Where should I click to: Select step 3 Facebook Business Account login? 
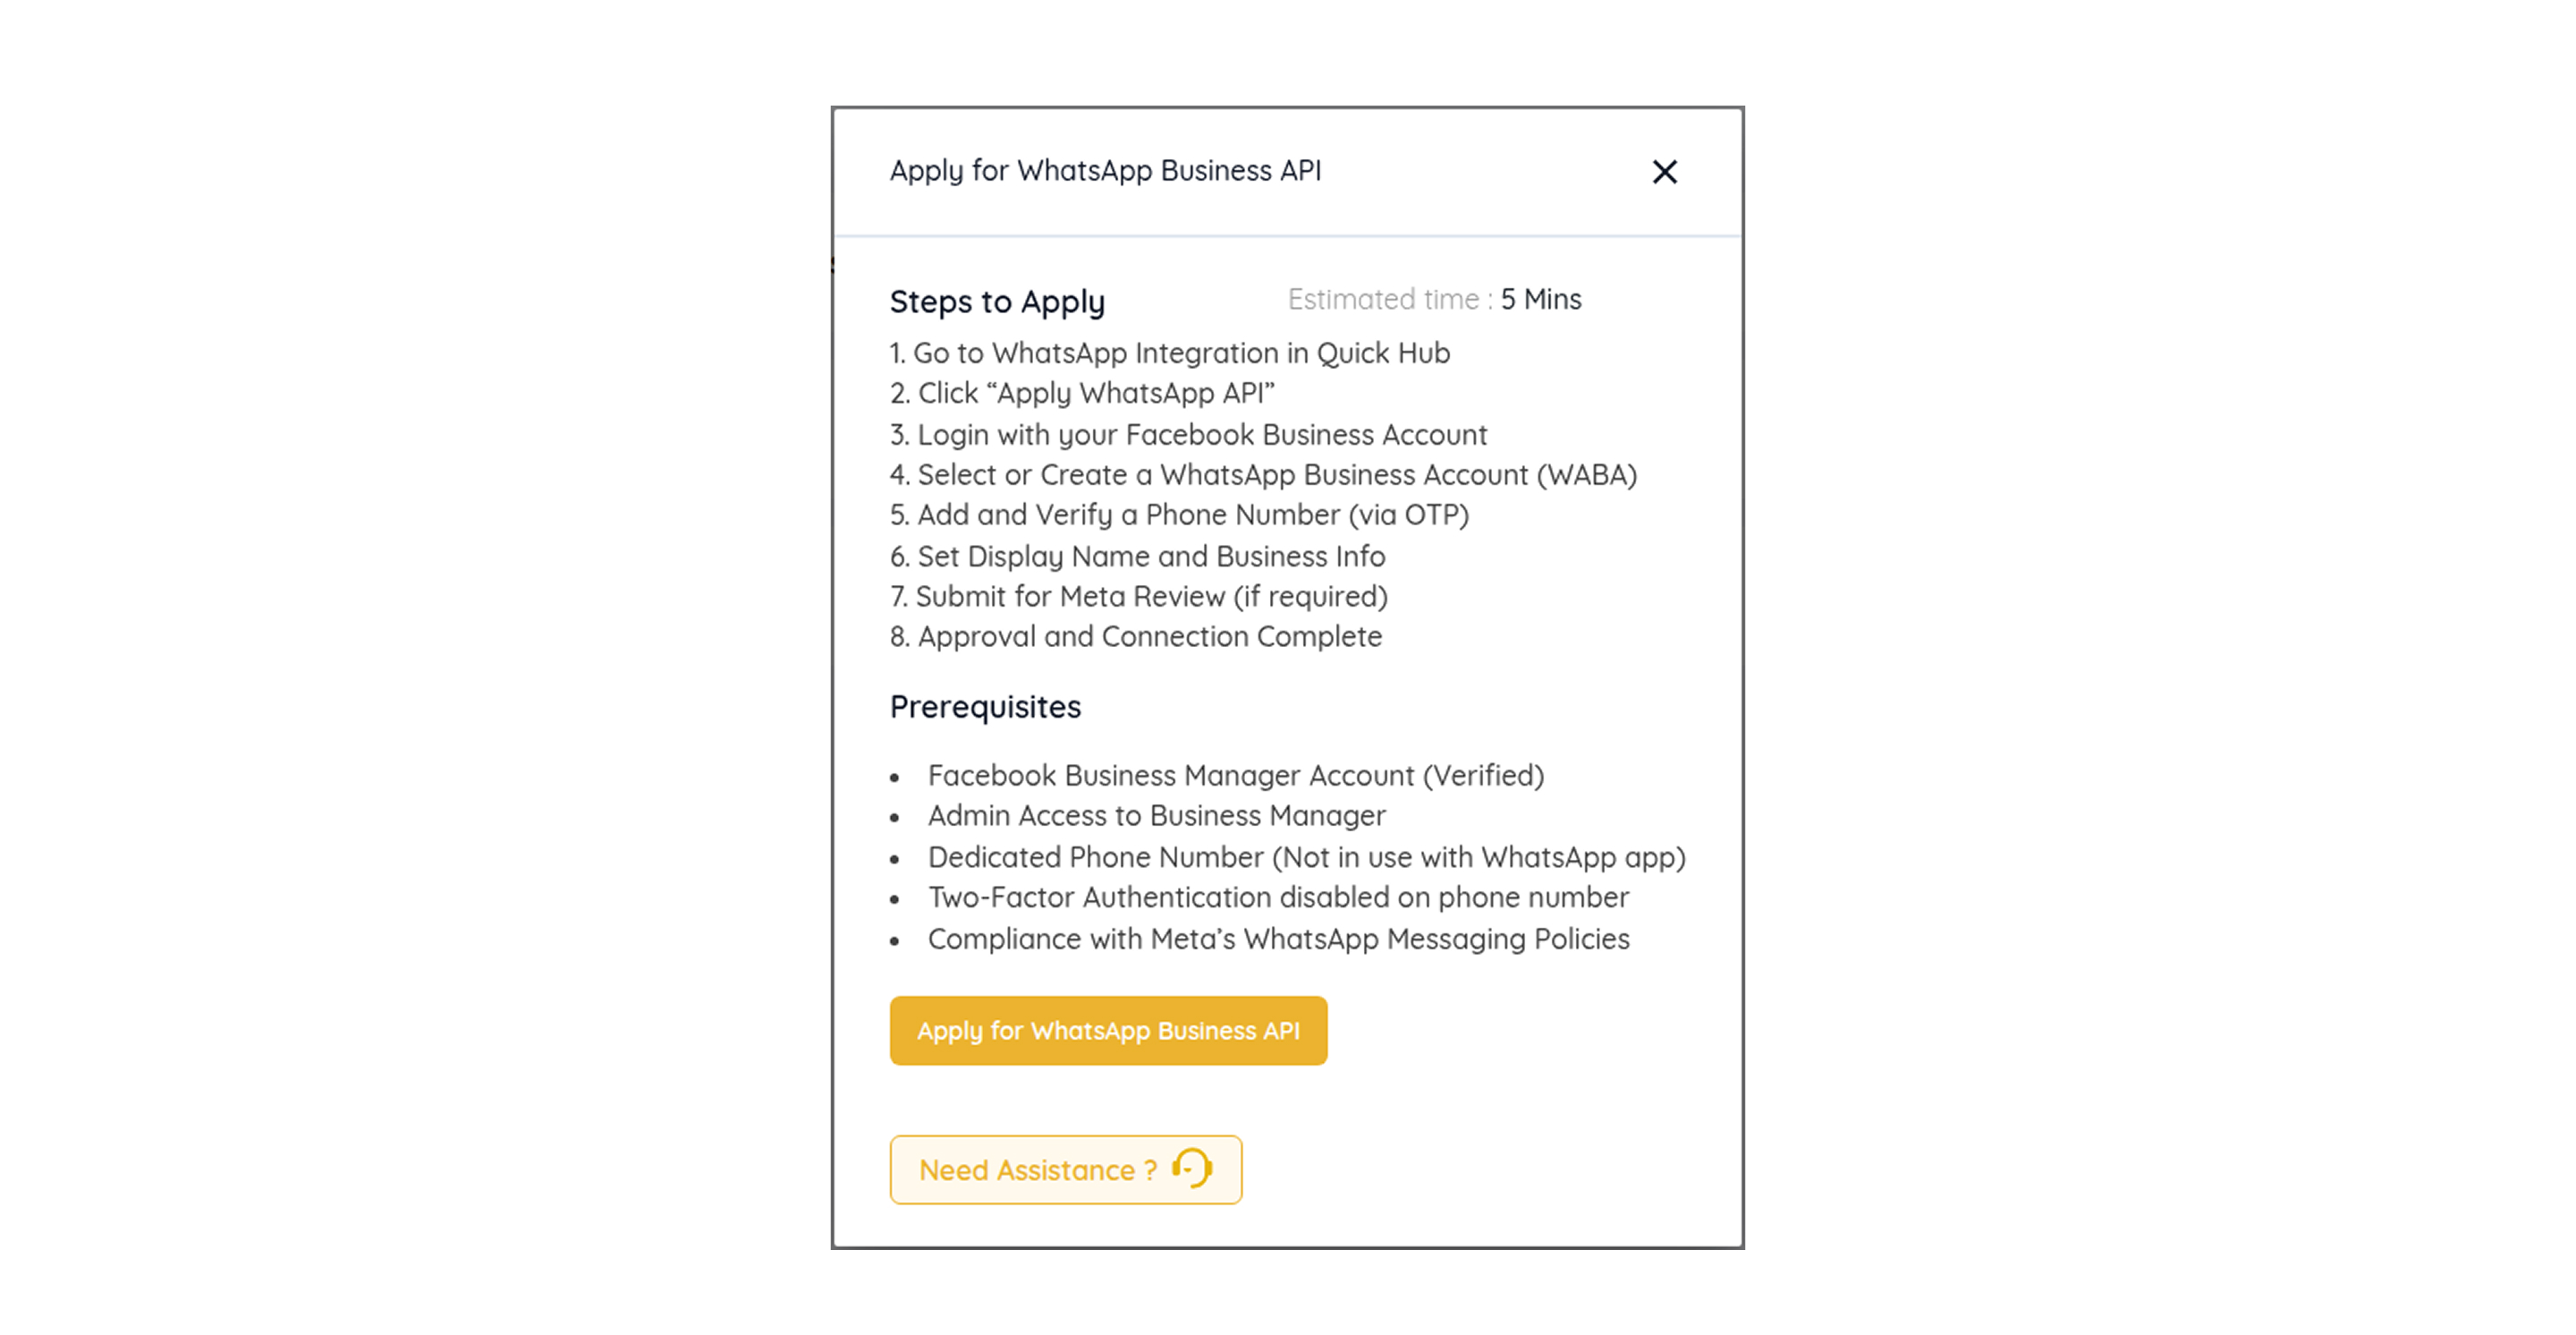click(1188, 435)
